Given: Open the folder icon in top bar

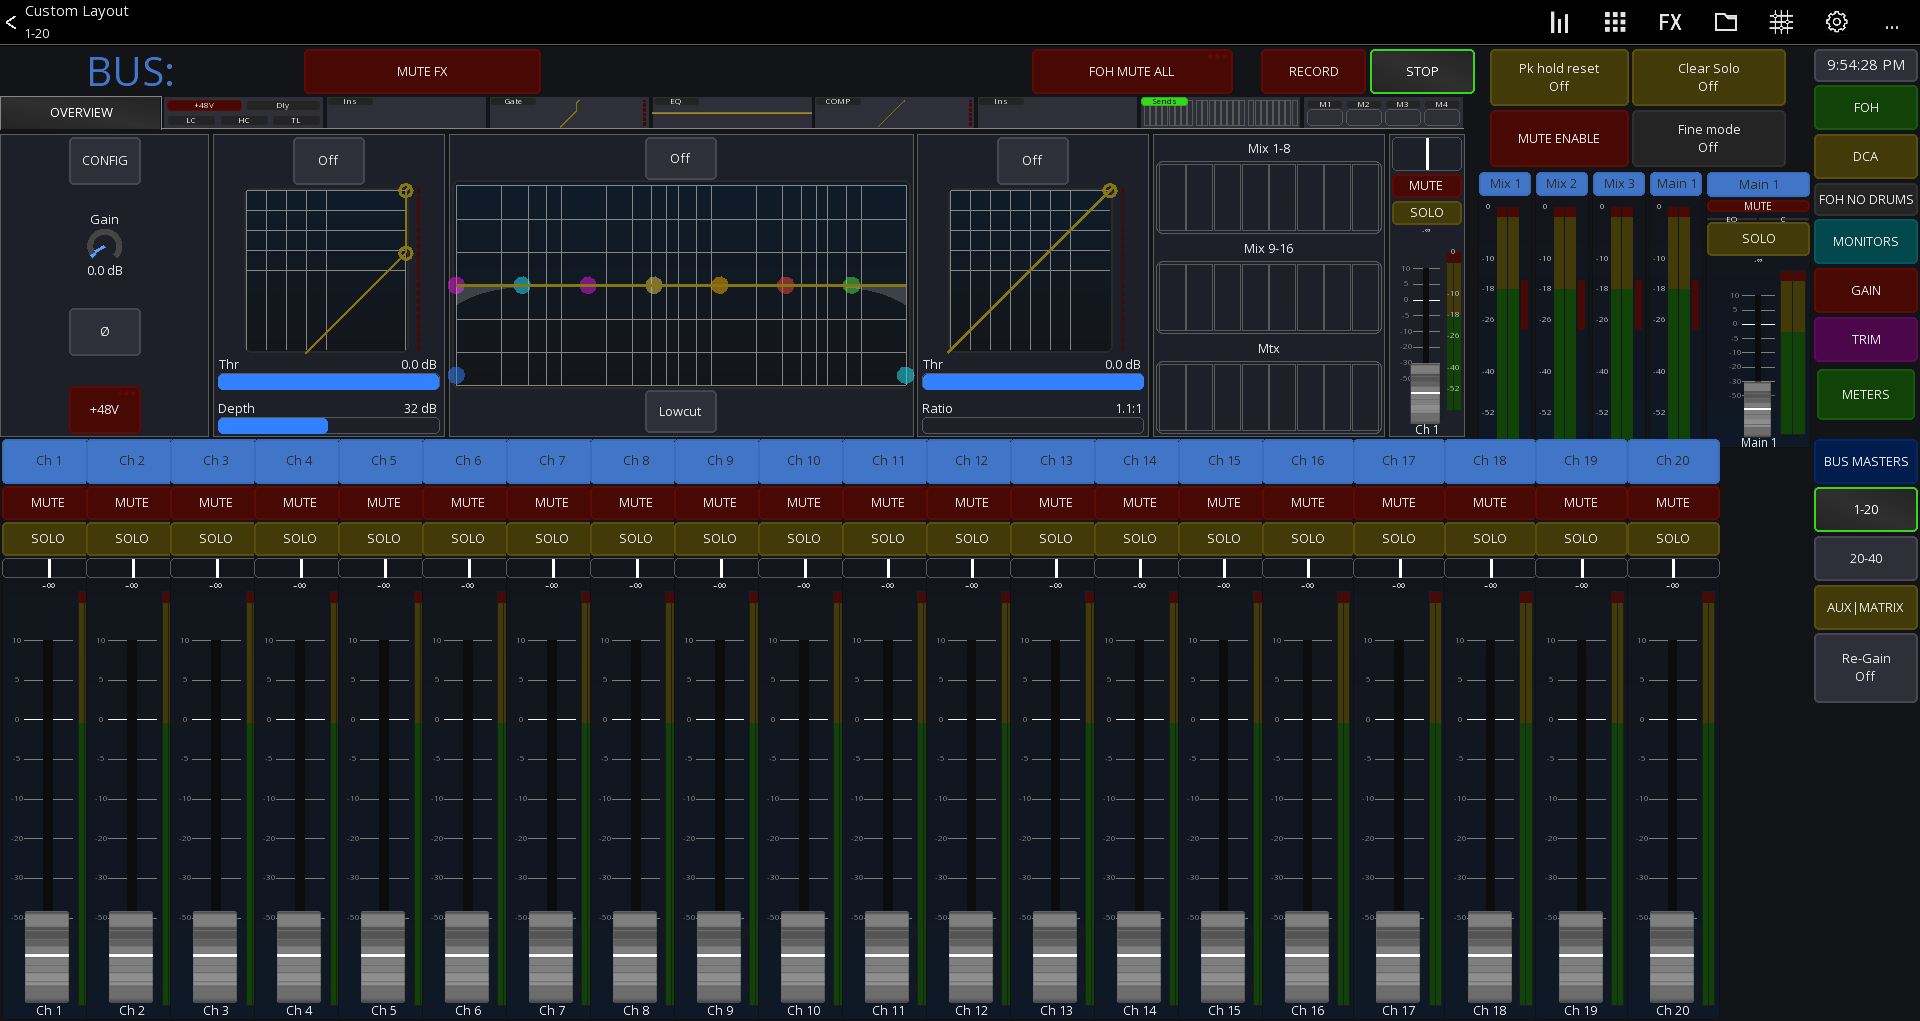Looking at the screenshot, I should [1725, 22].
